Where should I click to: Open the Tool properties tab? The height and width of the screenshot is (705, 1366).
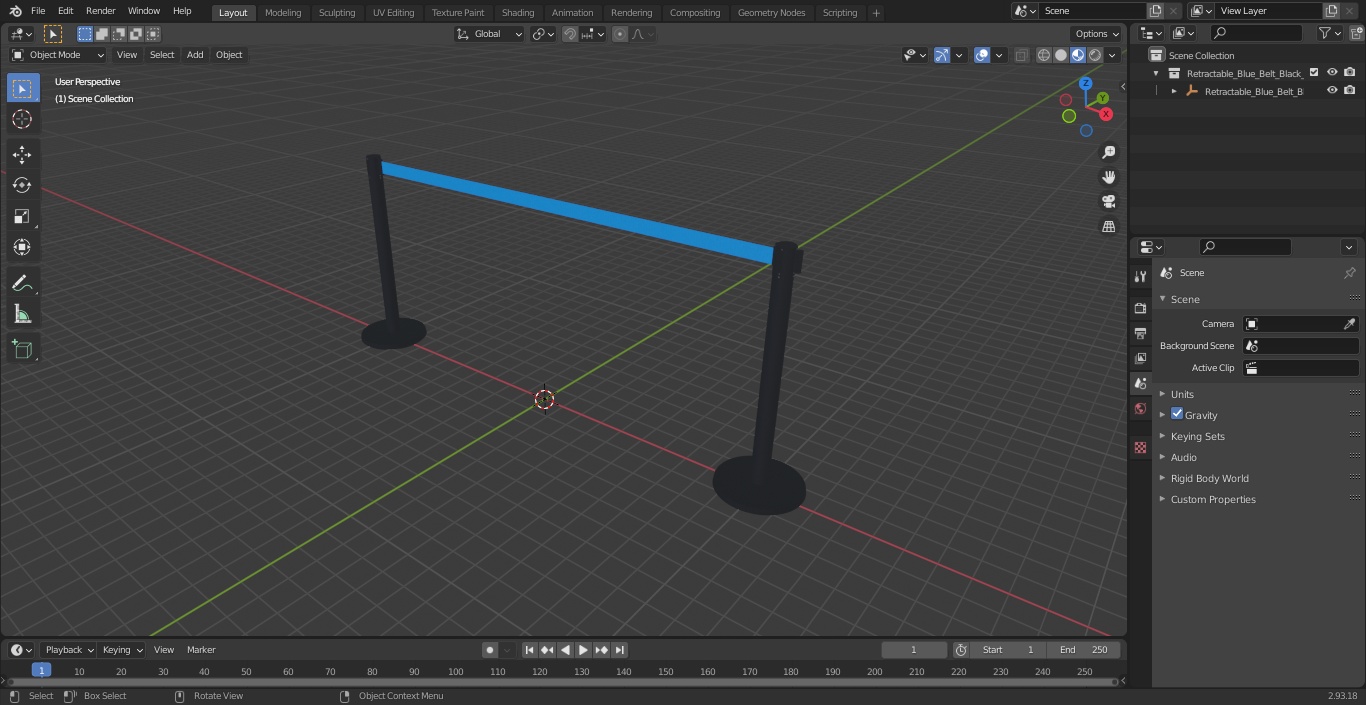[1140, 276]
